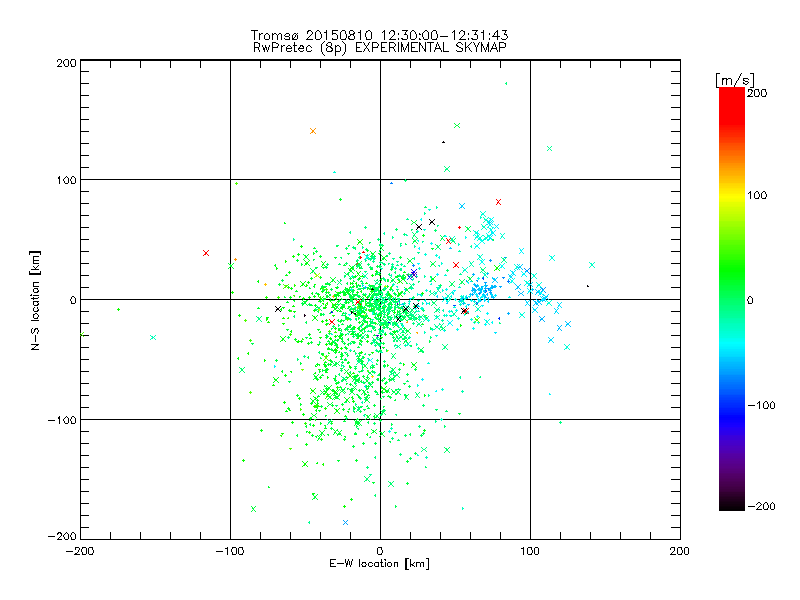The image size is (800, 600).
Task: Pick the black bottom of the colorbar
Action: [732, 503]
